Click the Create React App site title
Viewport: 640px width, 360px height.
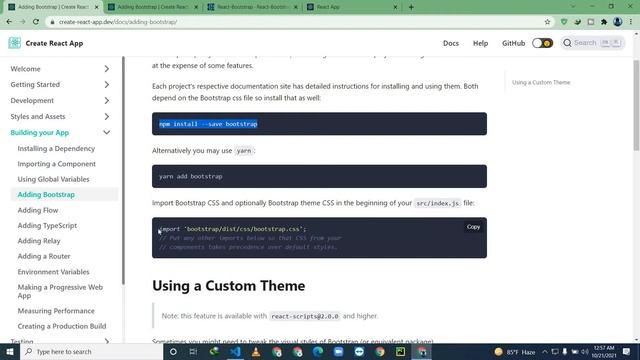tap(54, 43)
